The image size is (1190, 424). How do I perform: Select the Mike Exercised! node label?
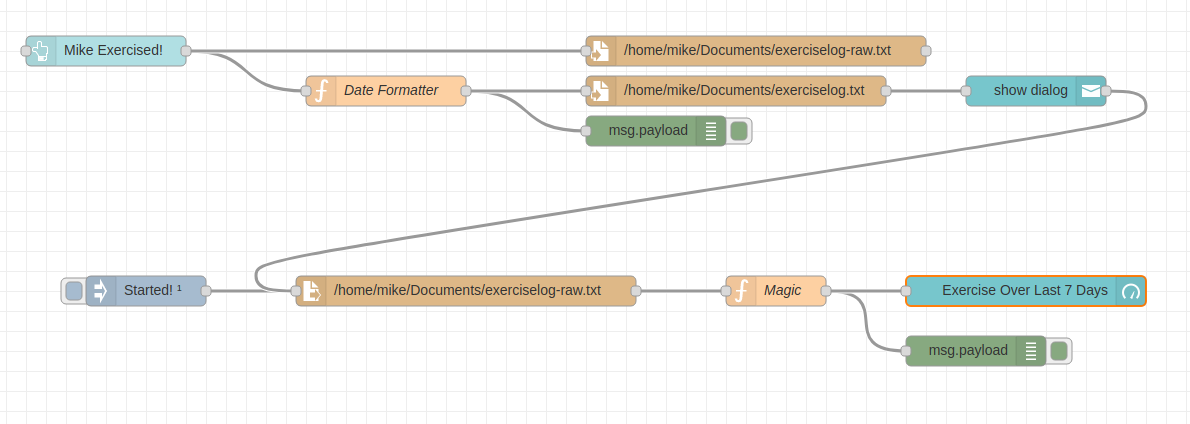(113, 51)
